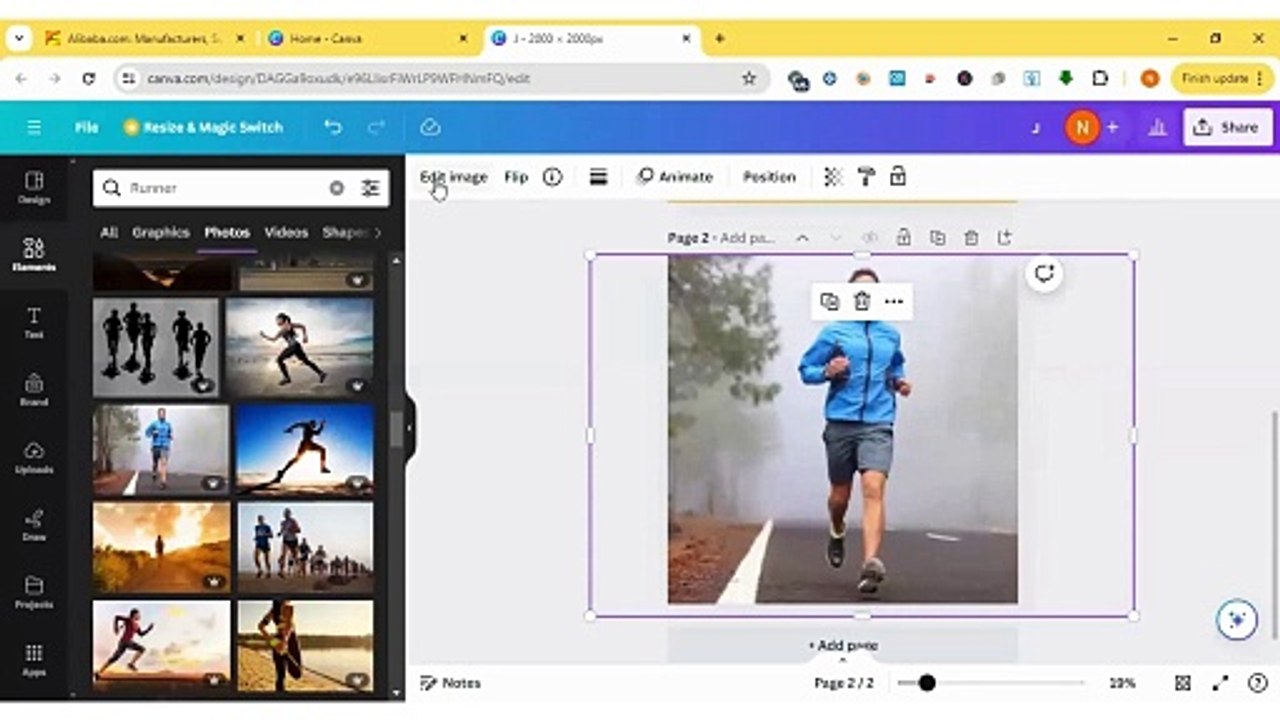Image resolution: width=1280 pixels, height=720 pixels.
Task: Open the analytics chart icon
Action: (1157, 127)
